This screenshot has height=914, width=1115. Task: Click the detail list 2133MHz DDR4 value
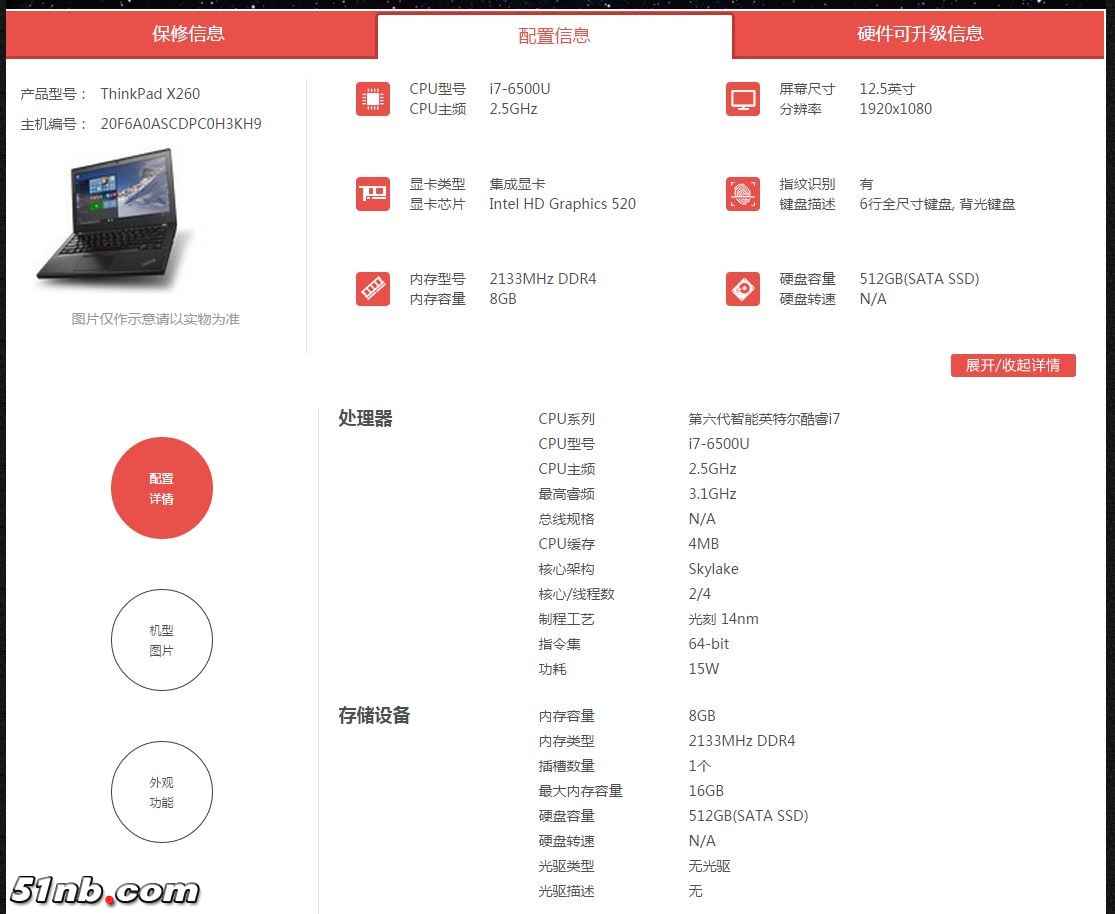(x=742, y=740)
